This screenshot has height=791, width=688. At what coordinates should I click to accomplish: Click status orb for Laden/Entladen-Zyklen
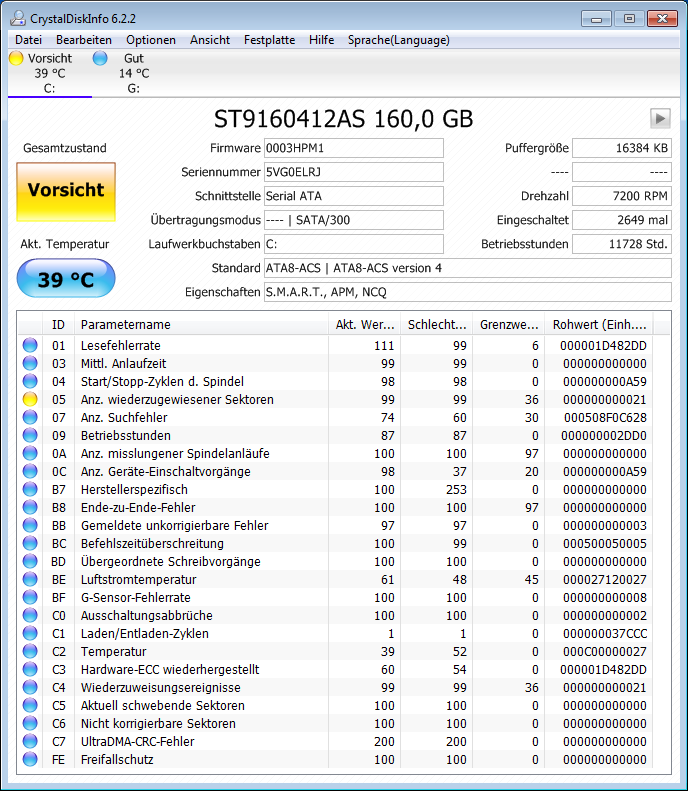[x=30, y=633]
